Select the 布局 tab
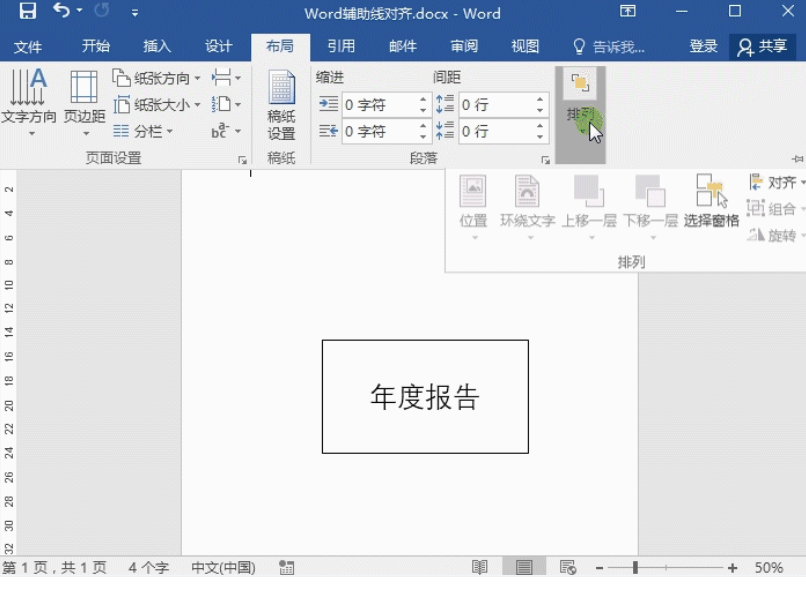The height and width of the screenshot is (589, 806). point(280,46)
